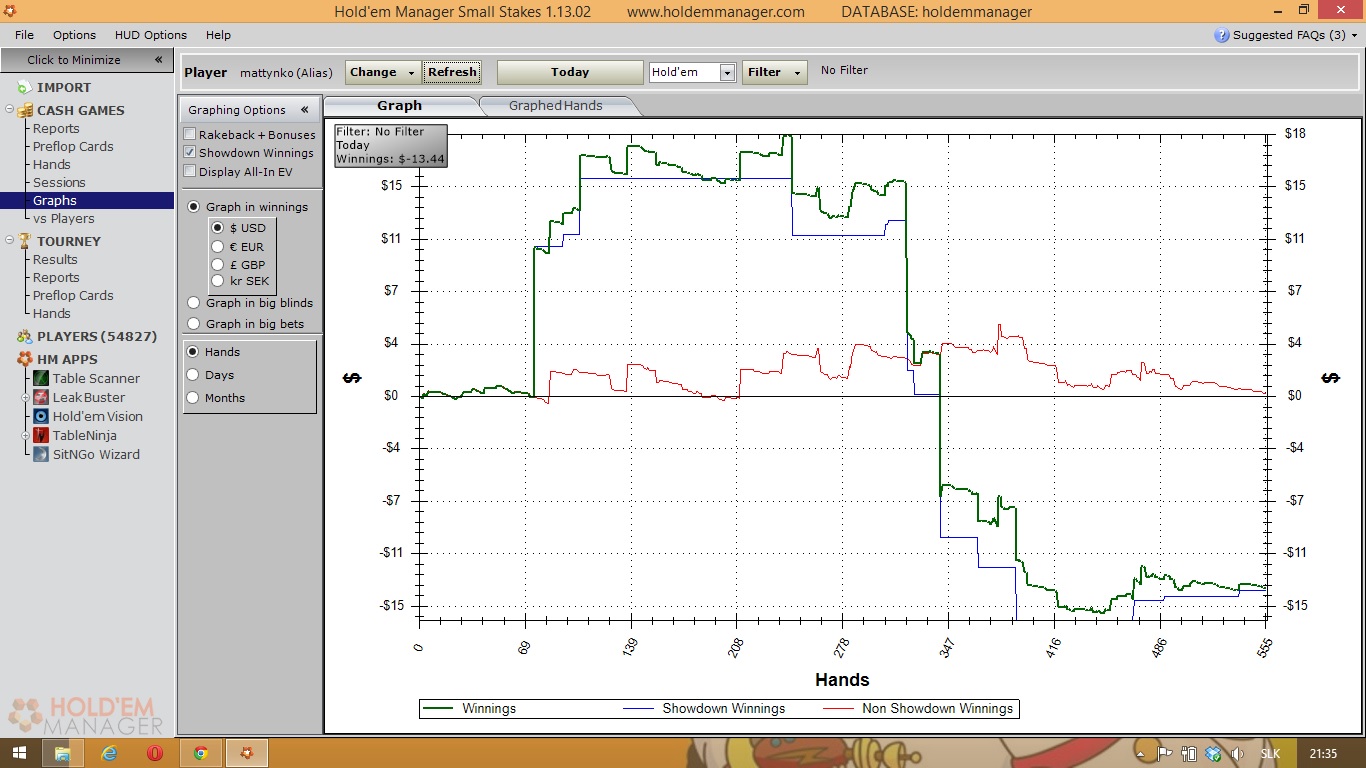Click the green Winnings legend entry

click(x=470, y=708)
